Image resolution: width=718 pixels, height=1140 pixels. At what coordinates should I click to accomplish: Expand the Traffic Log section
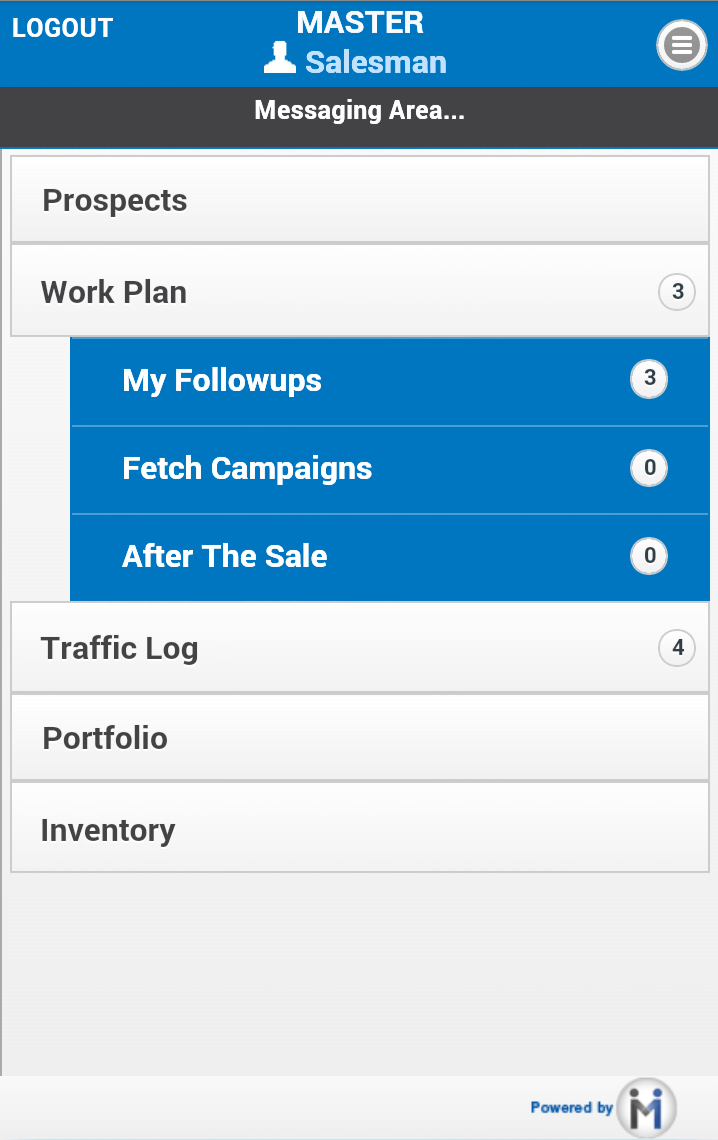point(119,648)
